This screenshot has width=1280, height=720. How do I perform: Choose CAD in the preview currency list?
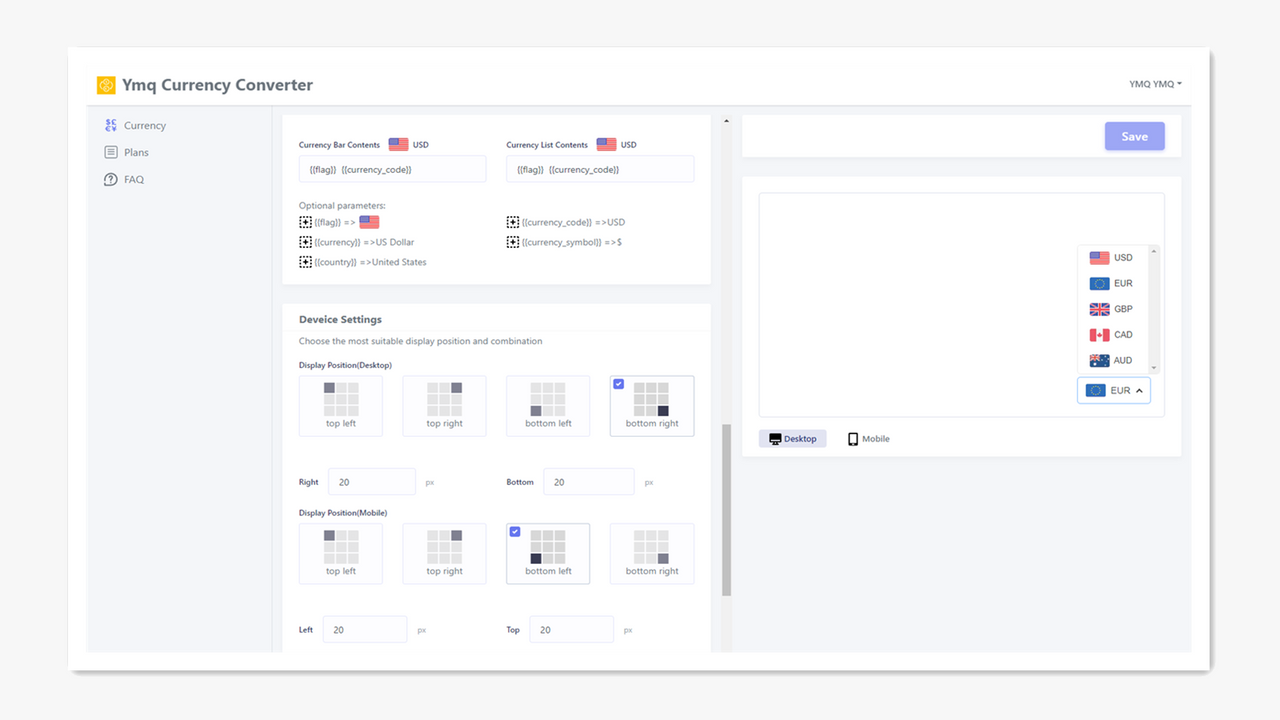tap(1112, 335)
